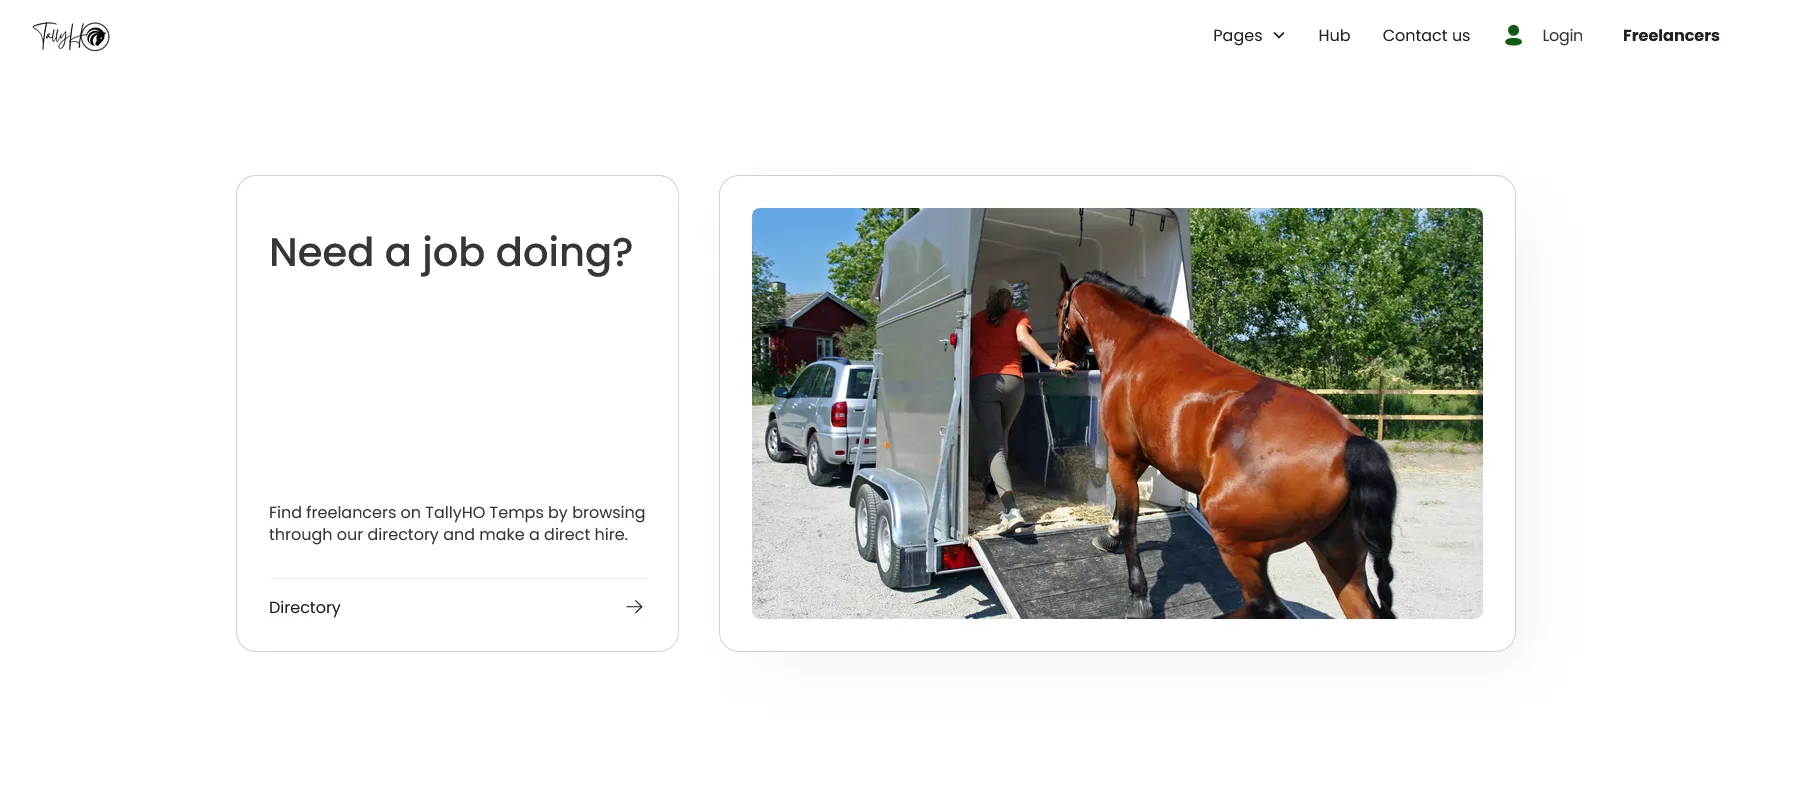Open the Pages menu item

point(1237,36)
